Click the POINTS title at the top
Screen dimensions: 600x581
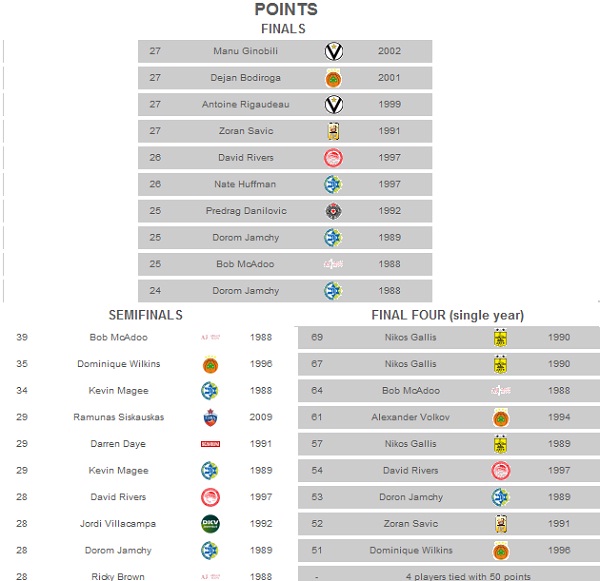coord(286,10)
